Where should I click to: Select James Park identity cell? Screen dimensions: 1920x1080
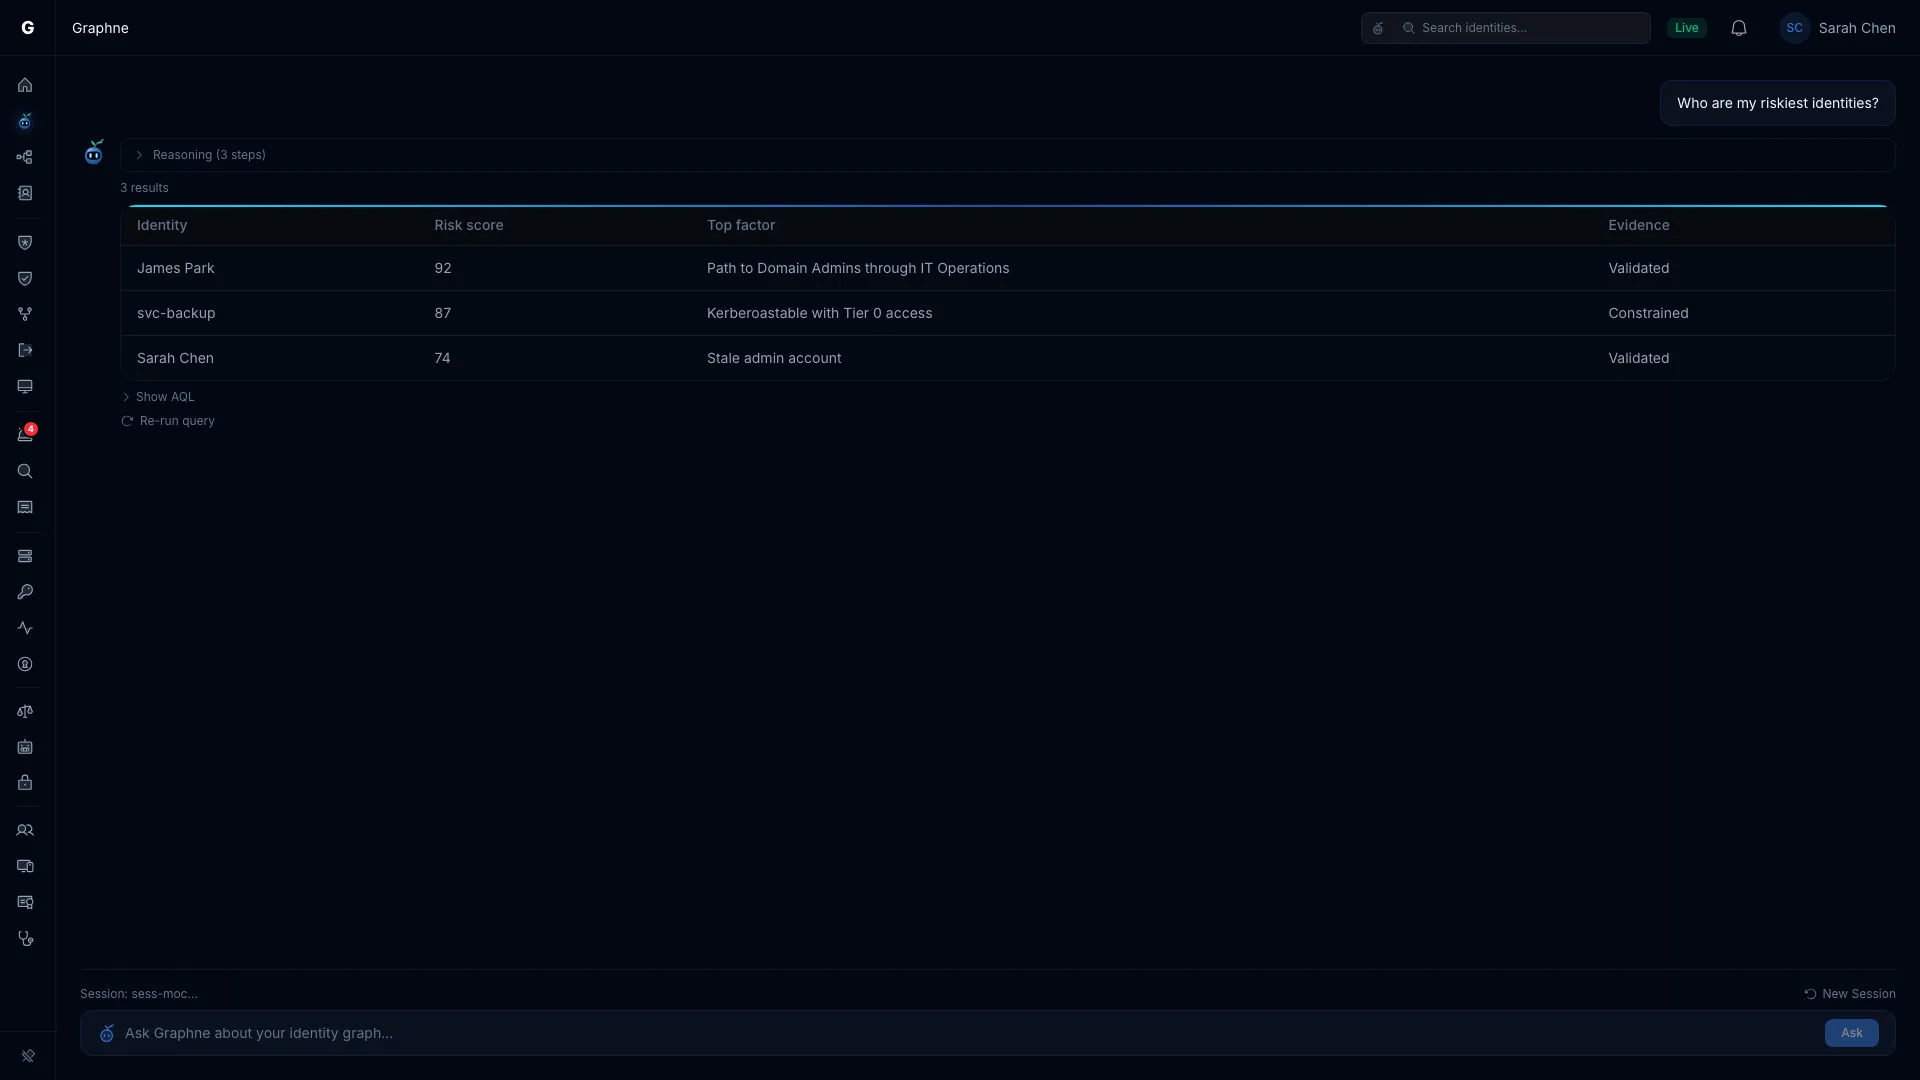pos(176,268)
